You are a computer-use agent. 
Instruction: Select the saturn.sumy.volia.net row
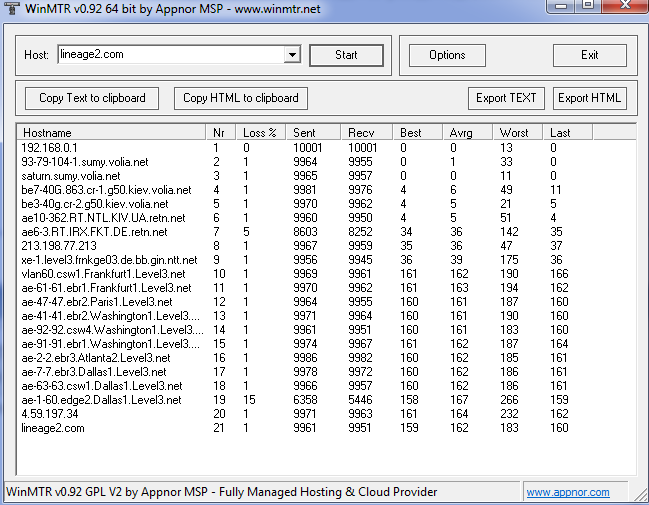point(326,176)
